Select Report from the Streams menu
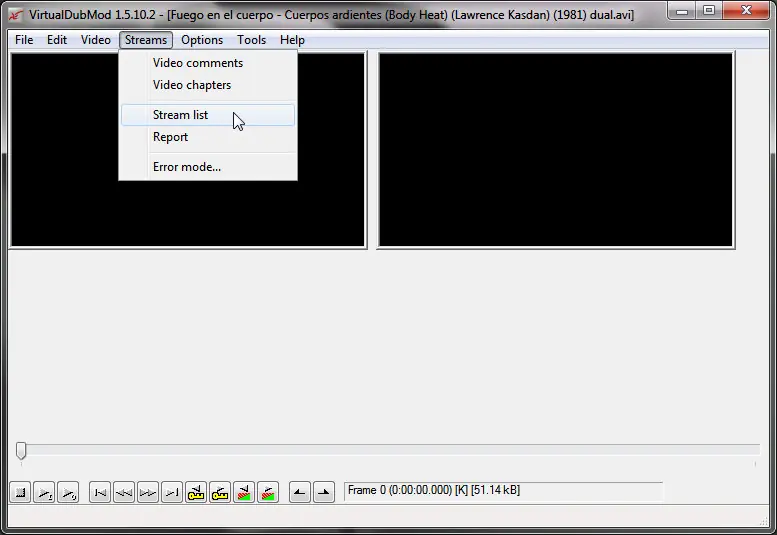777x535 pixels. (x=208, y=137)
